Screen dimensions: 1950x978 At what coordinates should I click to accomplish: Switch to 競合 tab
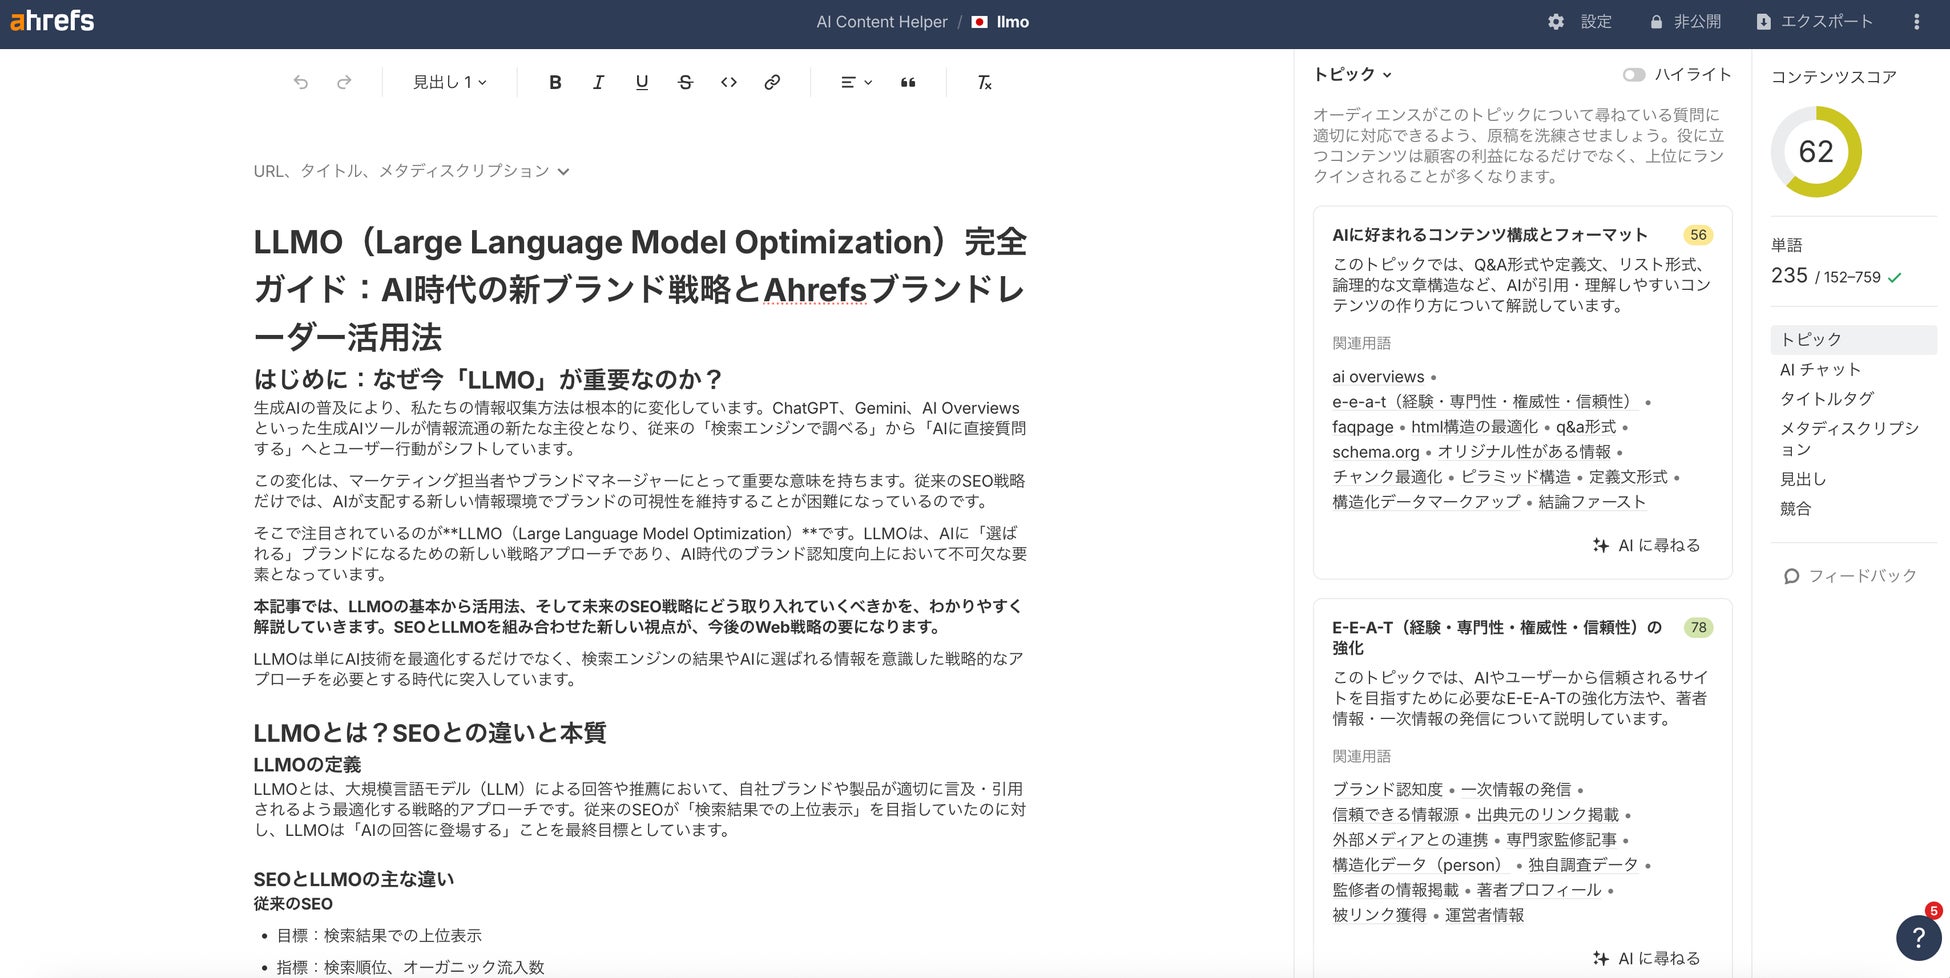(1795, 509)
